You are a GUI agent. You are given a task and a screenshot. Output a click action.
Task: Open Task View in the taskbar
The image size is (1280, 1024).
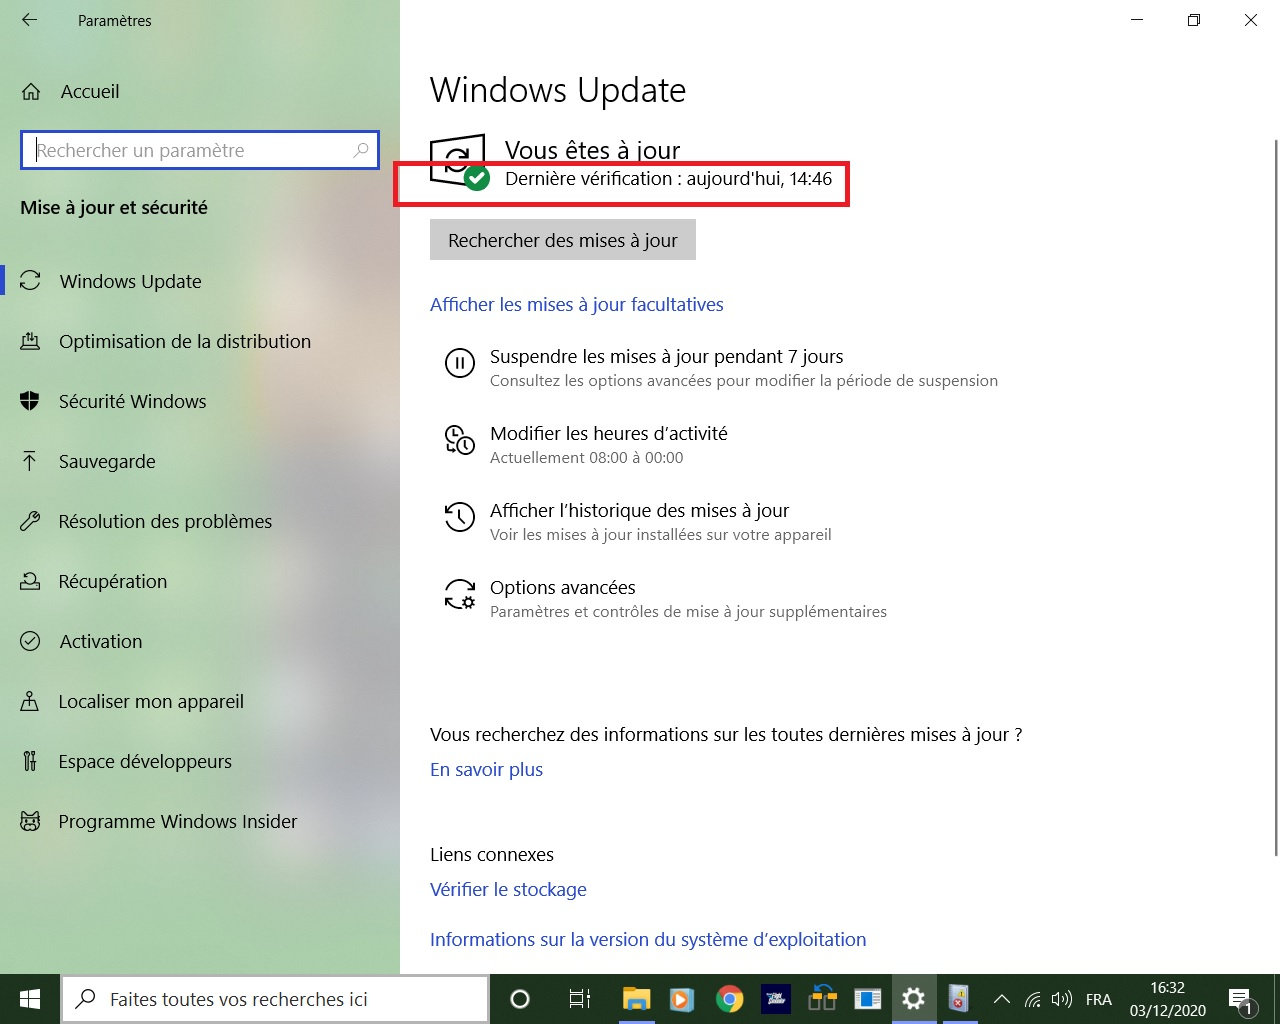click(x=579, y=999)
